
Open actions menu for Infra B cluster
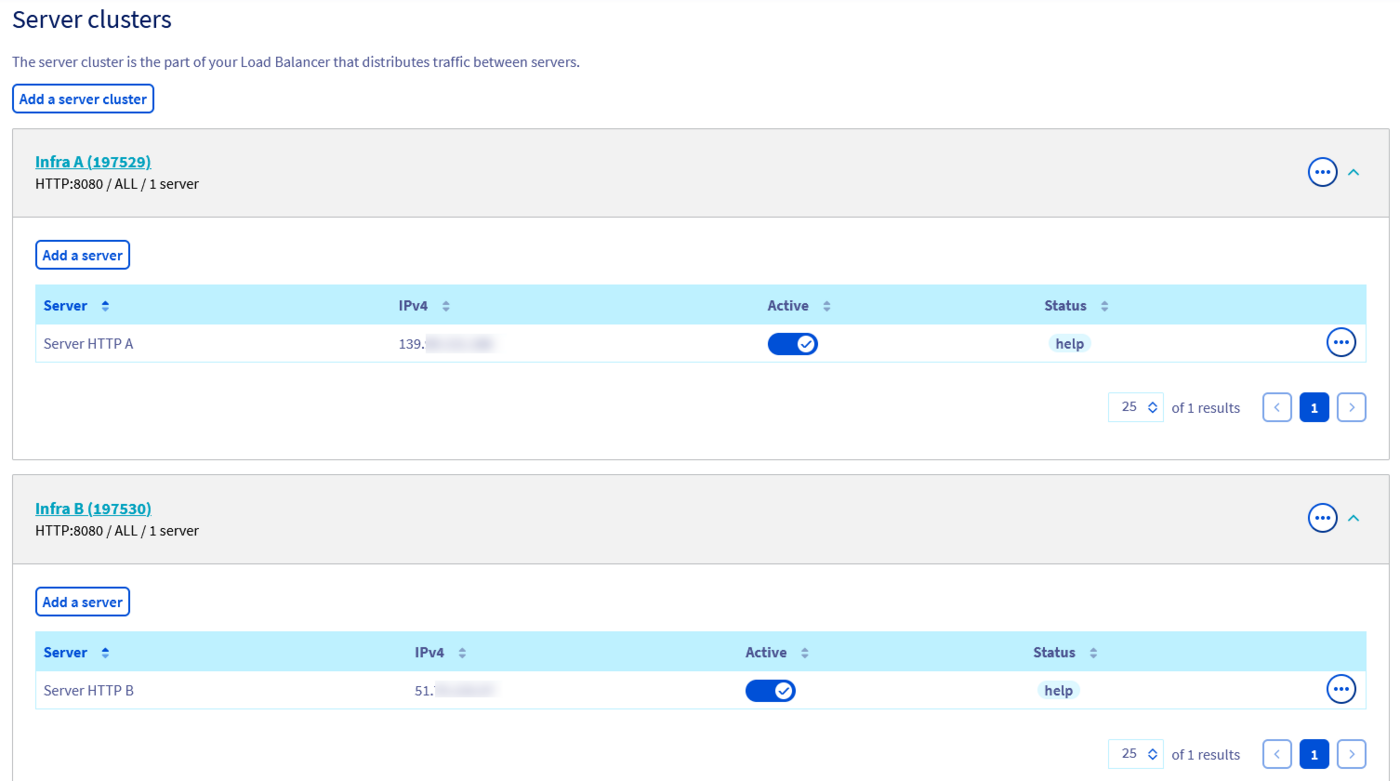pyautogui.click(x=1322, y=518)
